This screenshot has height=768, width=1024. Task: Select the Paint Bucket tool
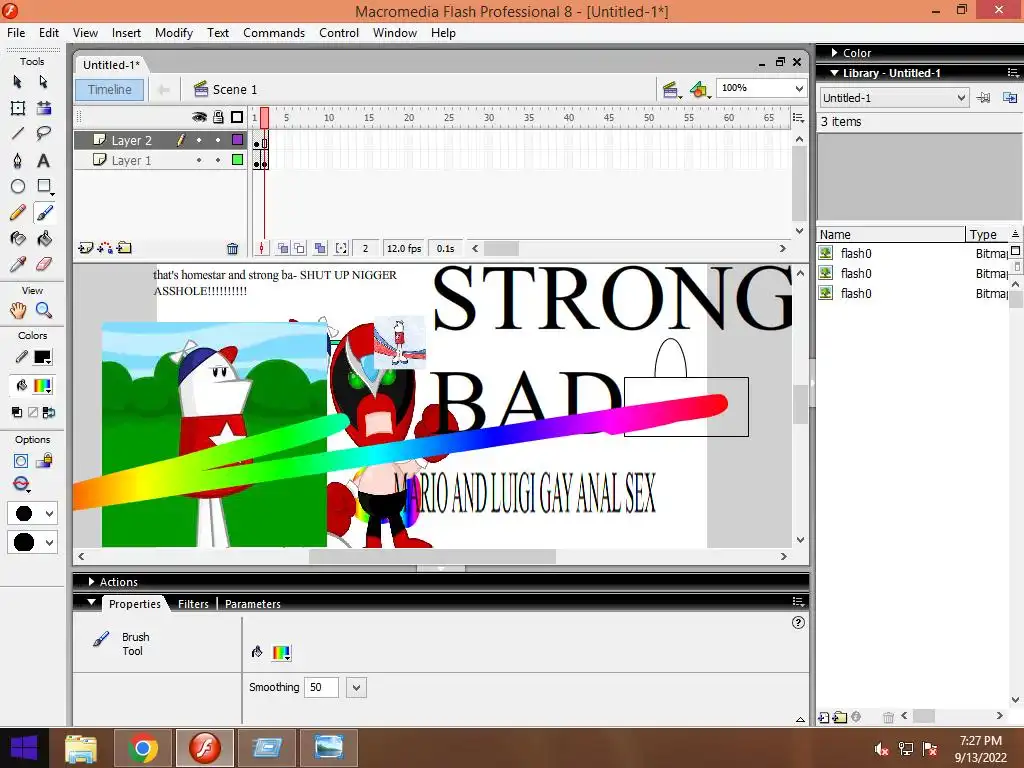(x=44, y=238)
